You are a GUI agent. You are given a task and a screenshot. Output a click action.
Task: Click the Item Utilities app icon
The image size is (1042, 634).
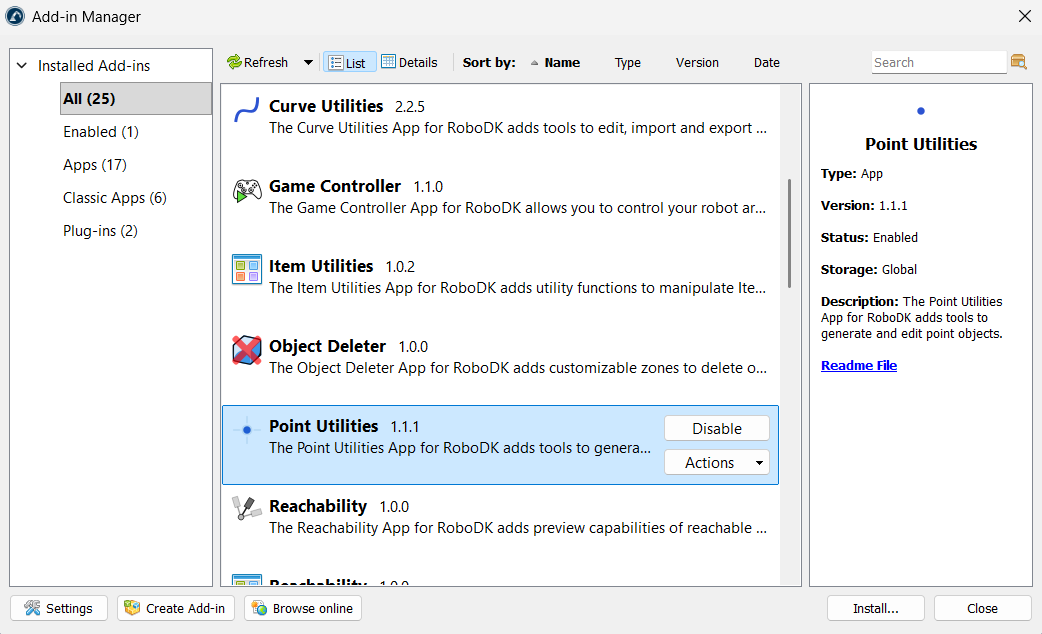[247, 269]
